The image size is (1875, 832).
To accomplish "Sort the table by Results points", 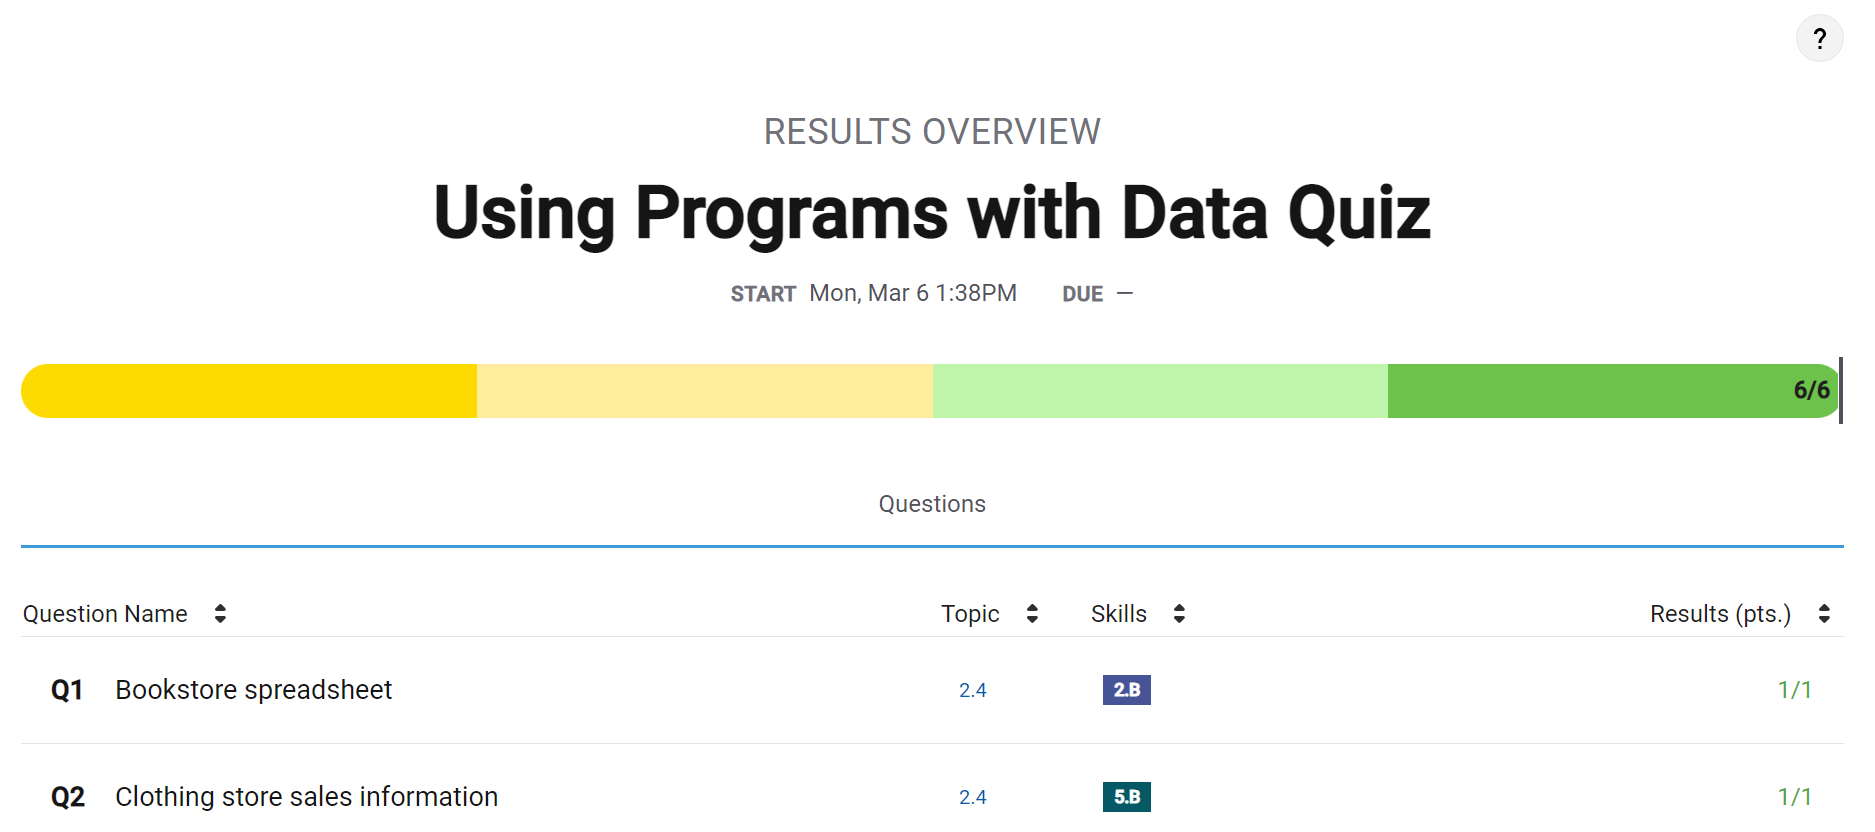I will [1719, 613].
